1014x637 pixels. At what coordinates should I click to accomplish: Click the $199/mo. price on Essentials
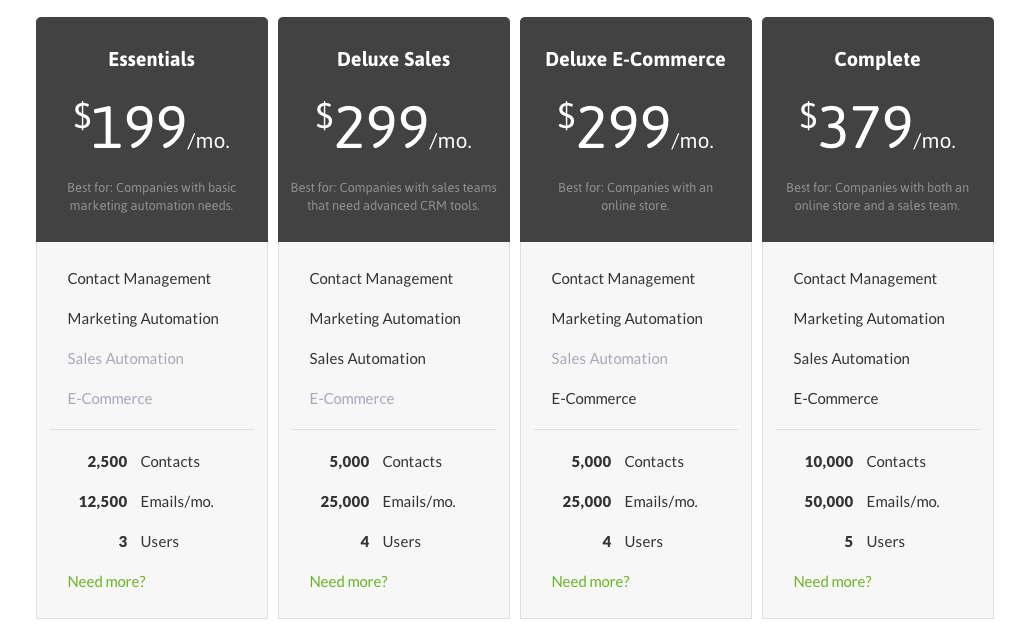(x=151, y=122)
